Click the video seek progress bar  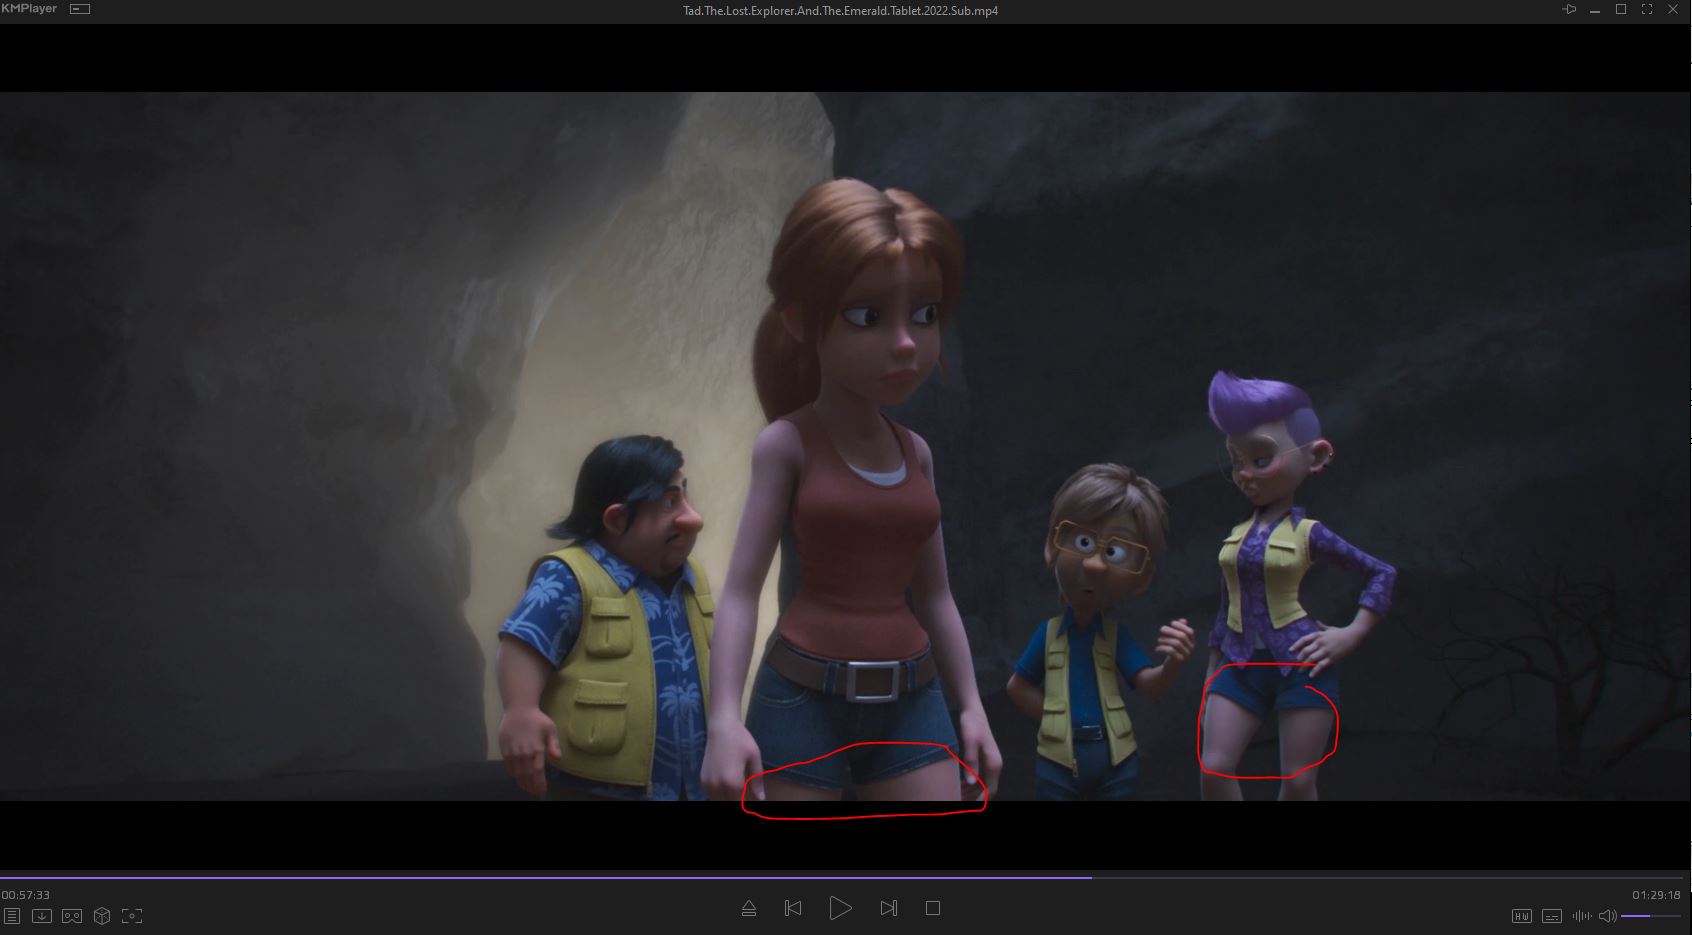(x=845, y=878)
